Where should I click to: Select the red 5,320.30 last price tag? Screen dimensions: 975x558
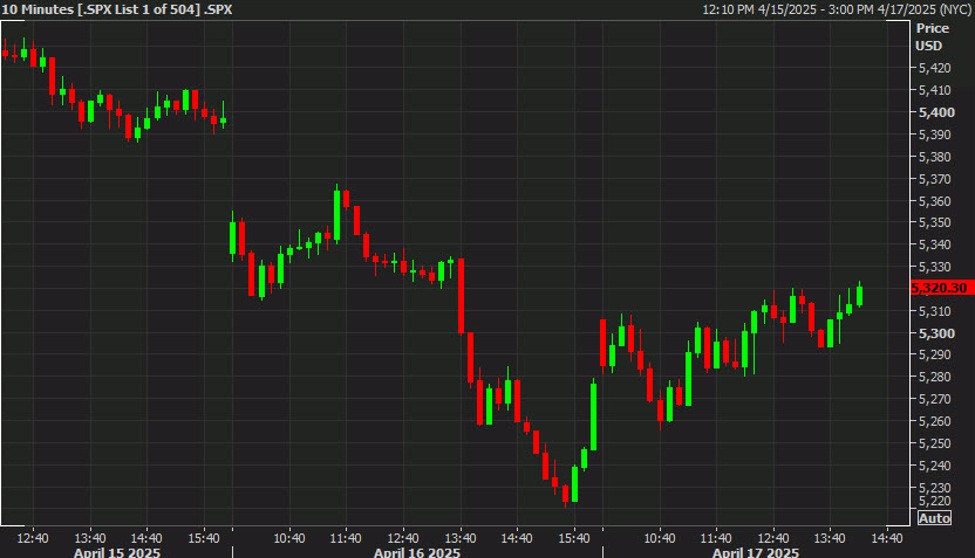(x=940, y=288)
